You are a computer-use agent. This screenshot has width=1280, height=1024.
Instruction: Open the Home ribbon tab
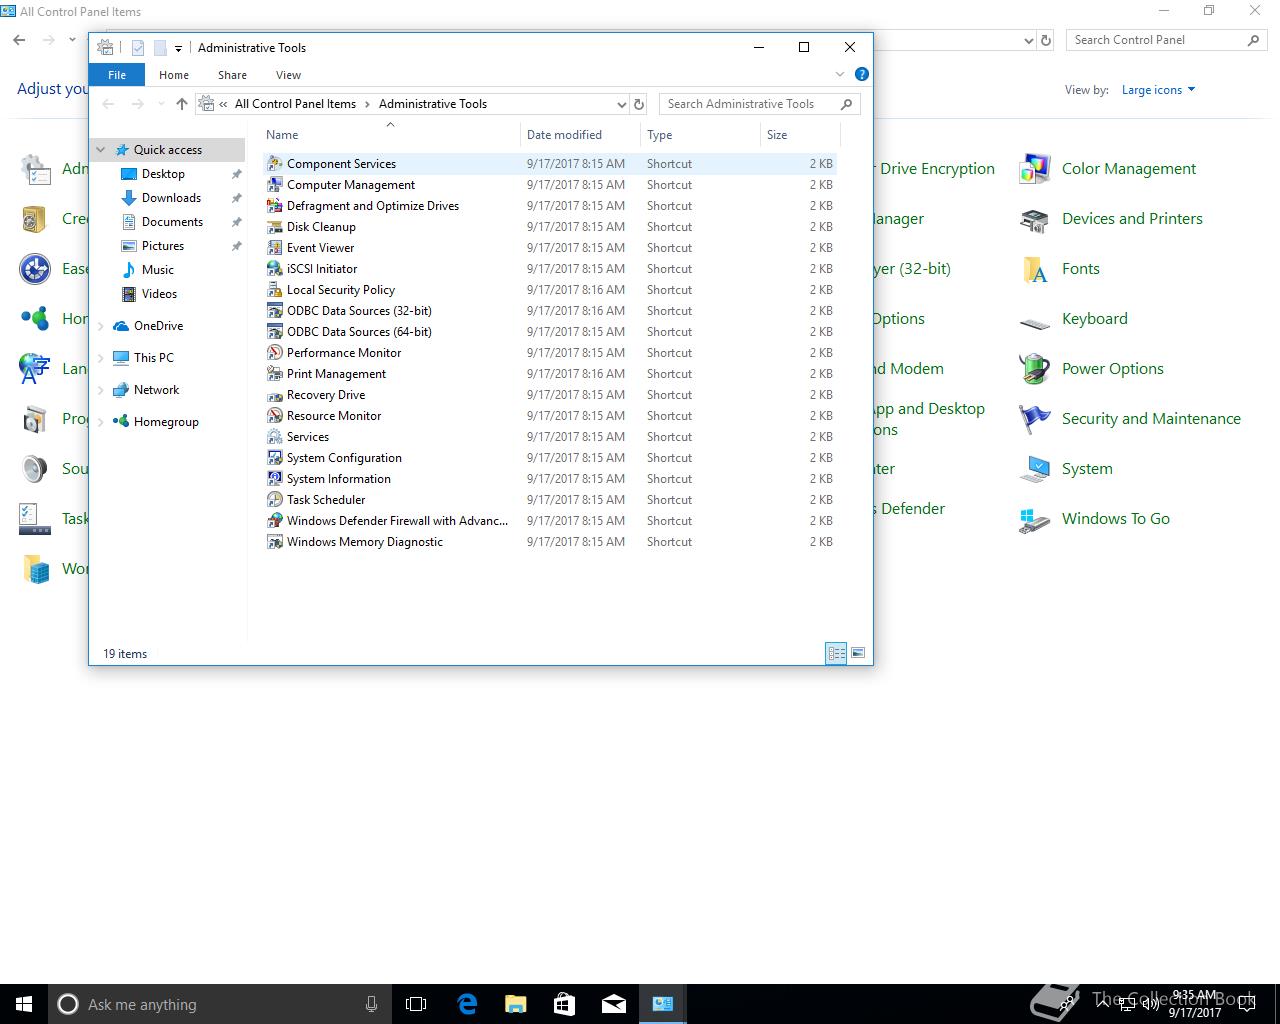point(174,75)
